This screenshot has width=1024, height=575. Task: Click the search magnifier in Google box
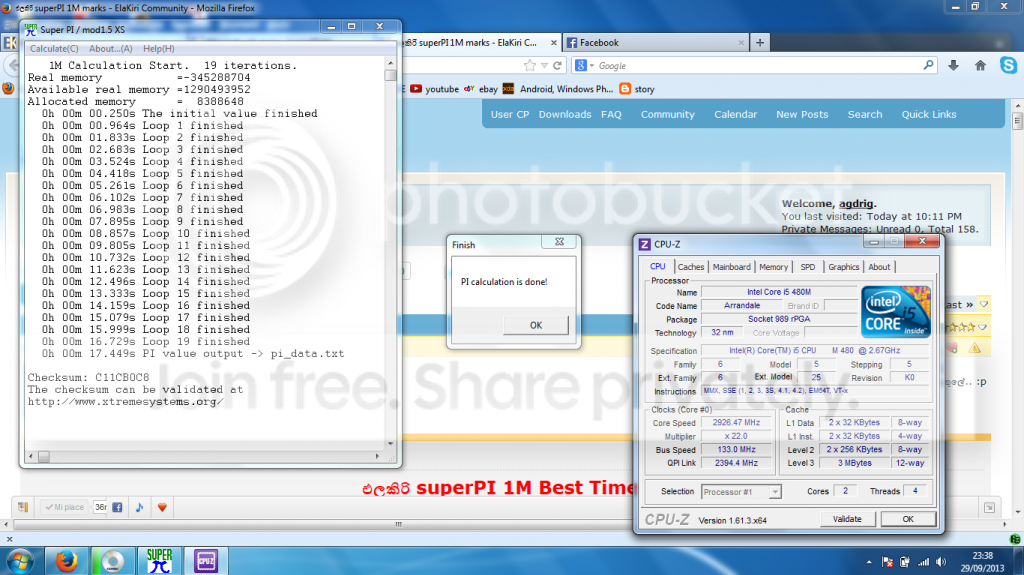tap(928, 65)
